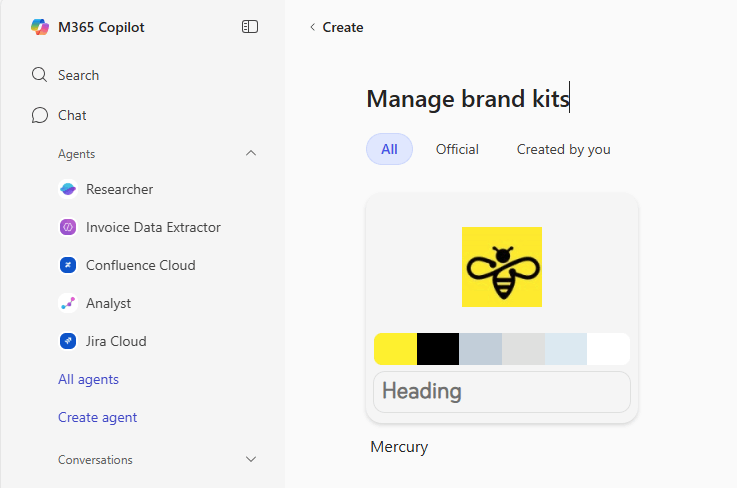
Task: Click the Analyst agent name
Action: click(x=108, y=304)
